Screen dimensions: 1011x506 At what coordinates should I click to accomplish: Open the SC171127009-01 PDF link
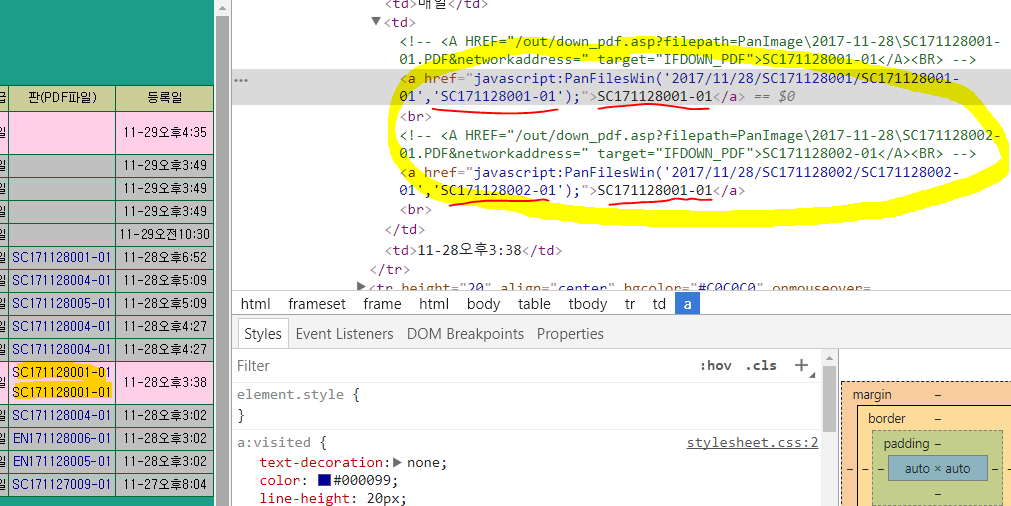tap(61, 484)
